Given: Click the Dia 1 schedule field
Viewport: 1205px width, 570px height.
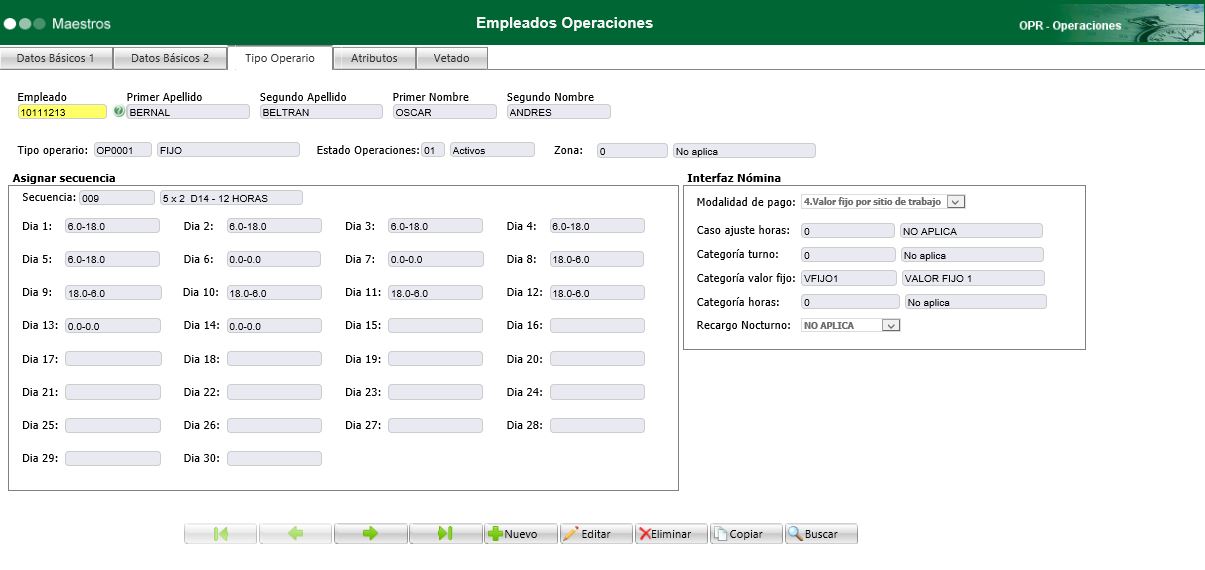Looking at the screenshot, I should (113, 226).
